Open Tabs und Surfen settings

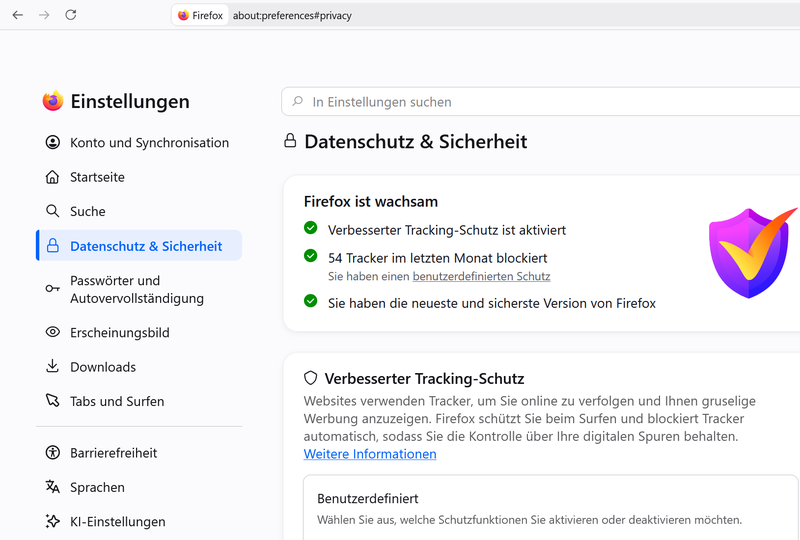point(139,401)
